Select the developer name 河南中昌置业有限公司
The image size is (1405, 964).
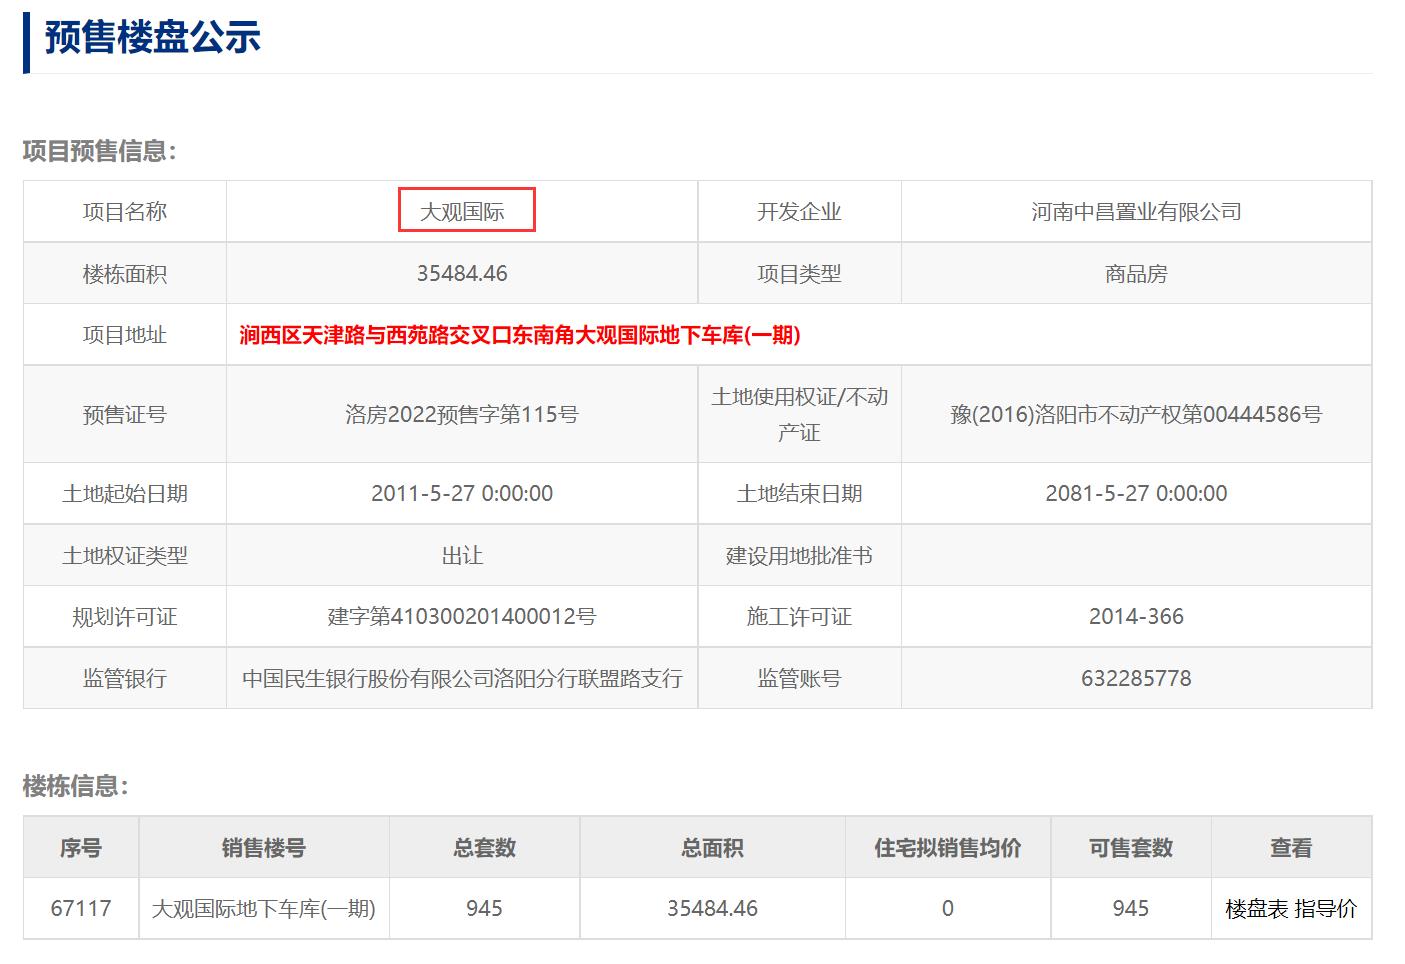click(1135, 210)
